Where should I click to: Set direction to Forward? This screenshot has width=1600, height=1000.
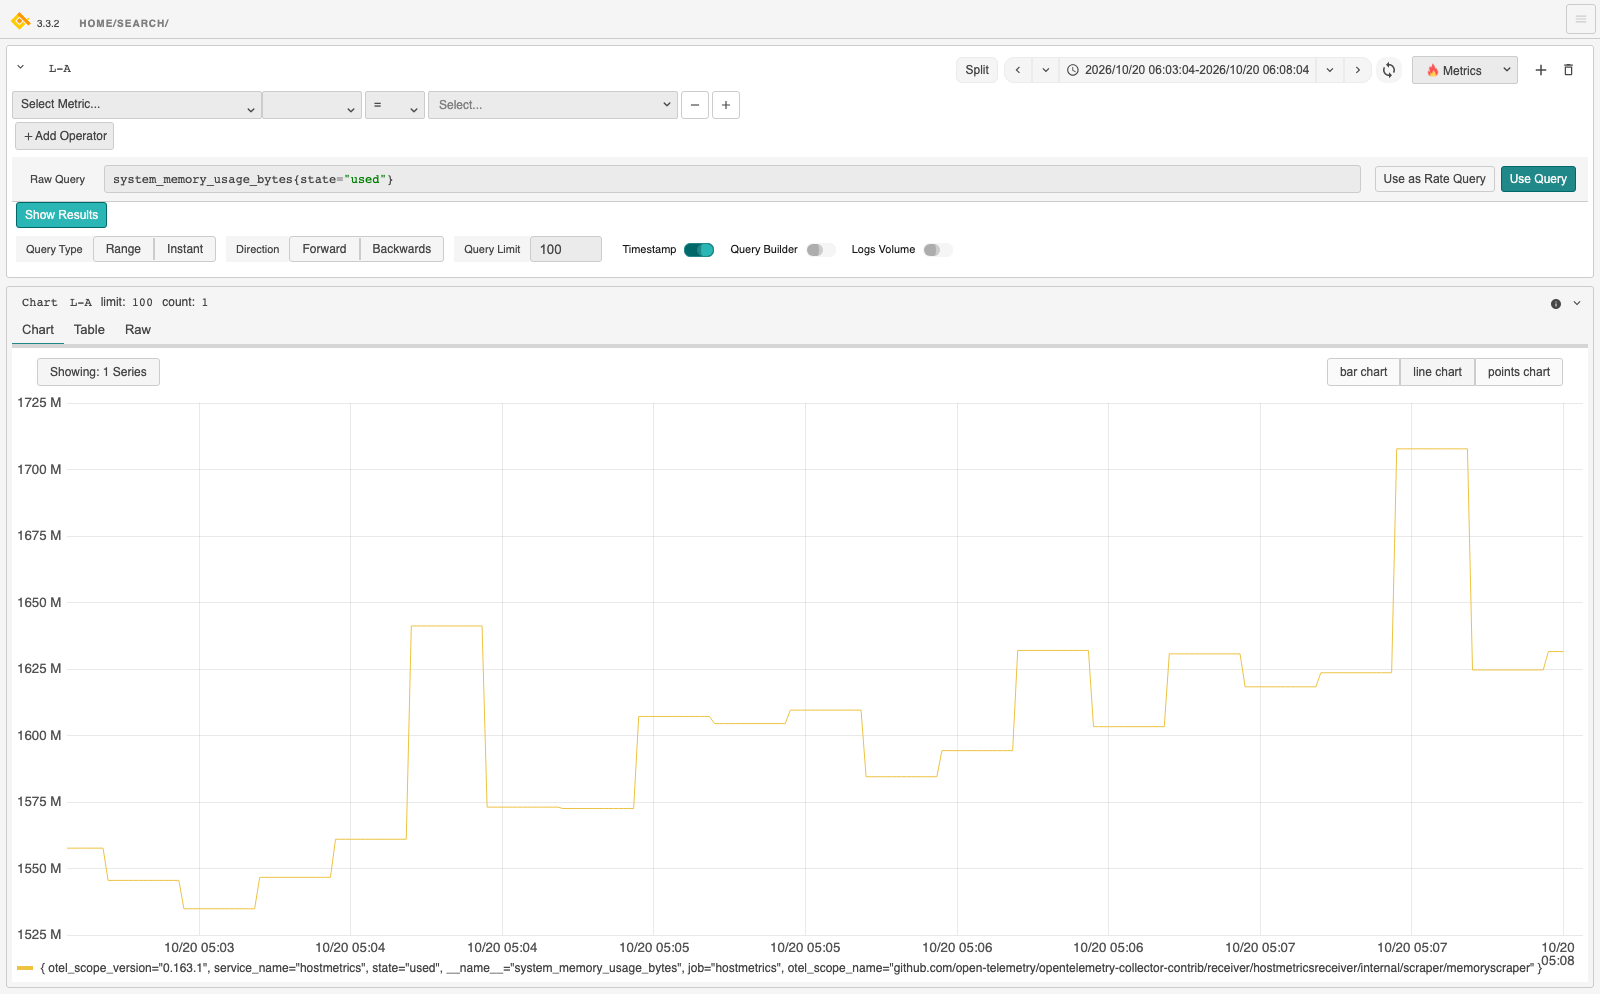click(324, 249)
